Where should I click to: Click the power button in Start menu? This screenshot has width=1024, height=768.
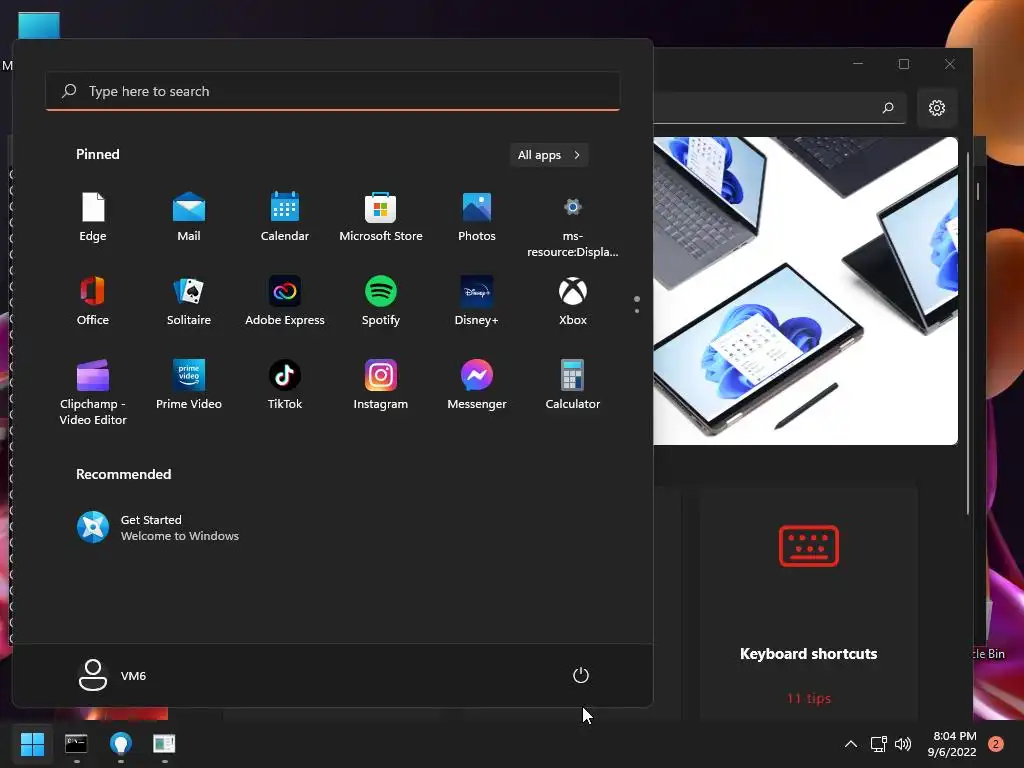[581, 675]
